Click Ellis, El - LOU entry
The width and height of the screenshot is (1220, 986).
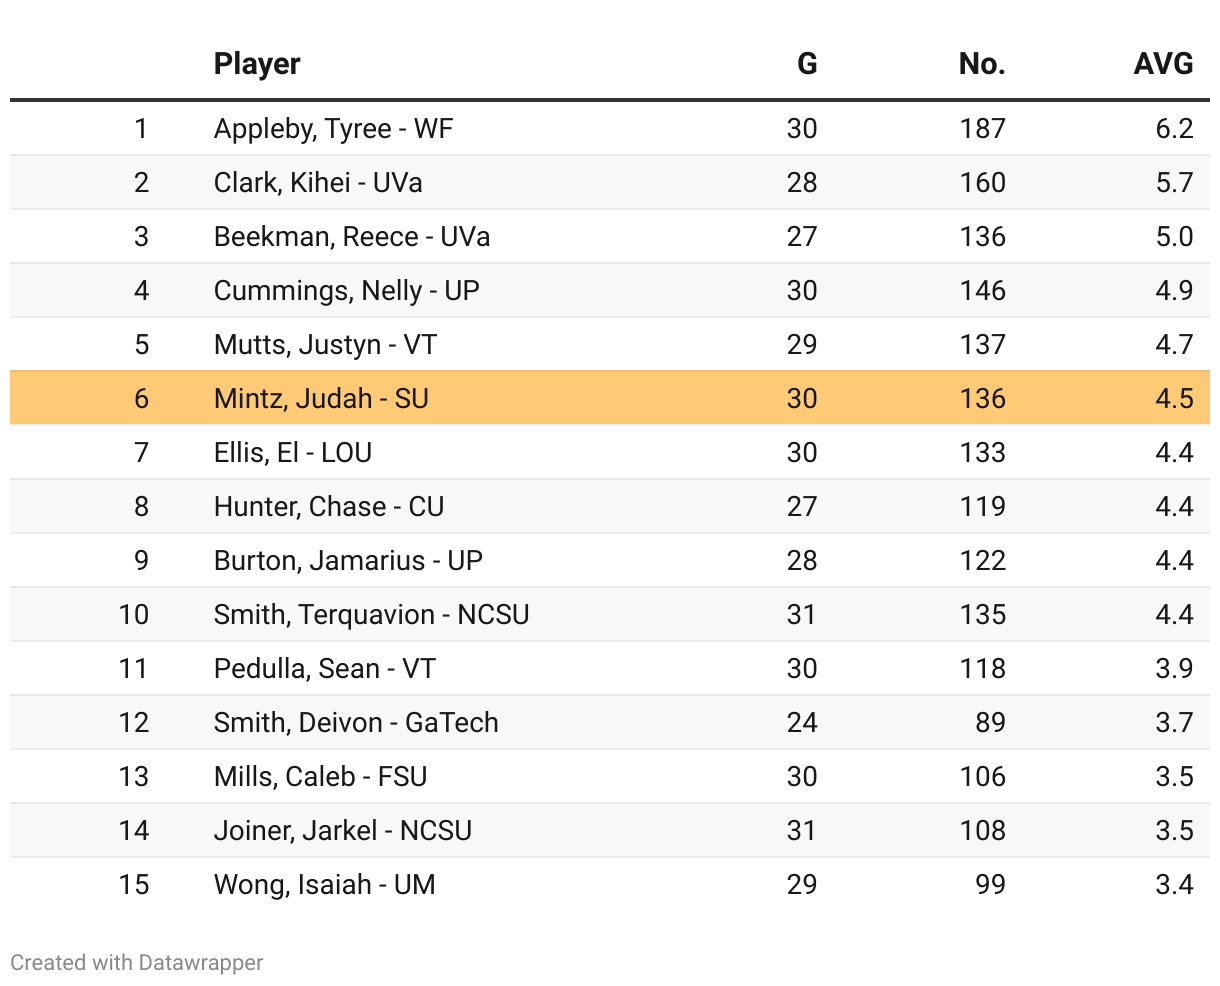[x=293, y=453]
